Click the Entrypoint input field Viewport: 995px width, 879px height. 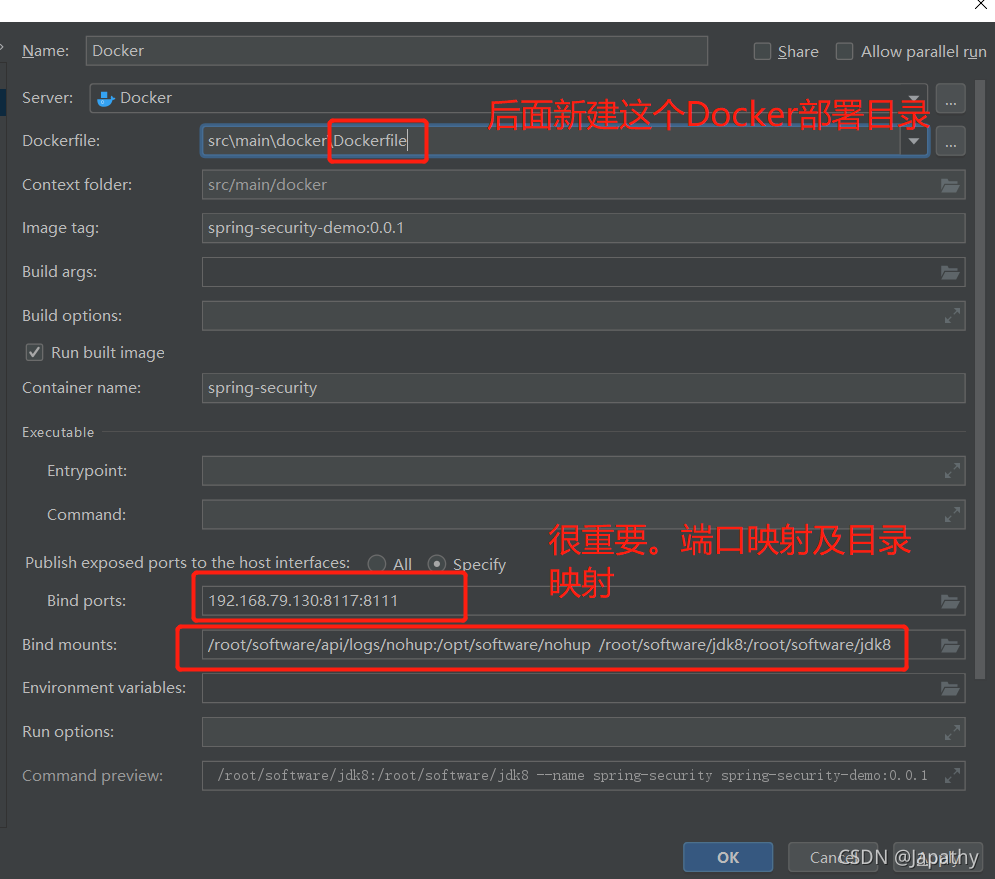point(583,471)
